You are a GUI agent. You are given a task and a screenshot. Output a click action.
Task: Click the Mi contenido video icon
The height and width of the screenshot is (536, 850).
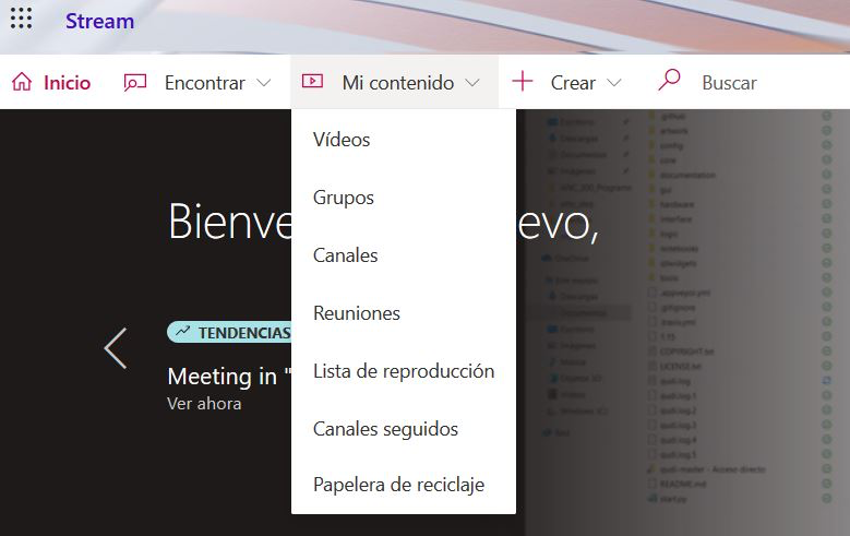click(x=312, y=81)
